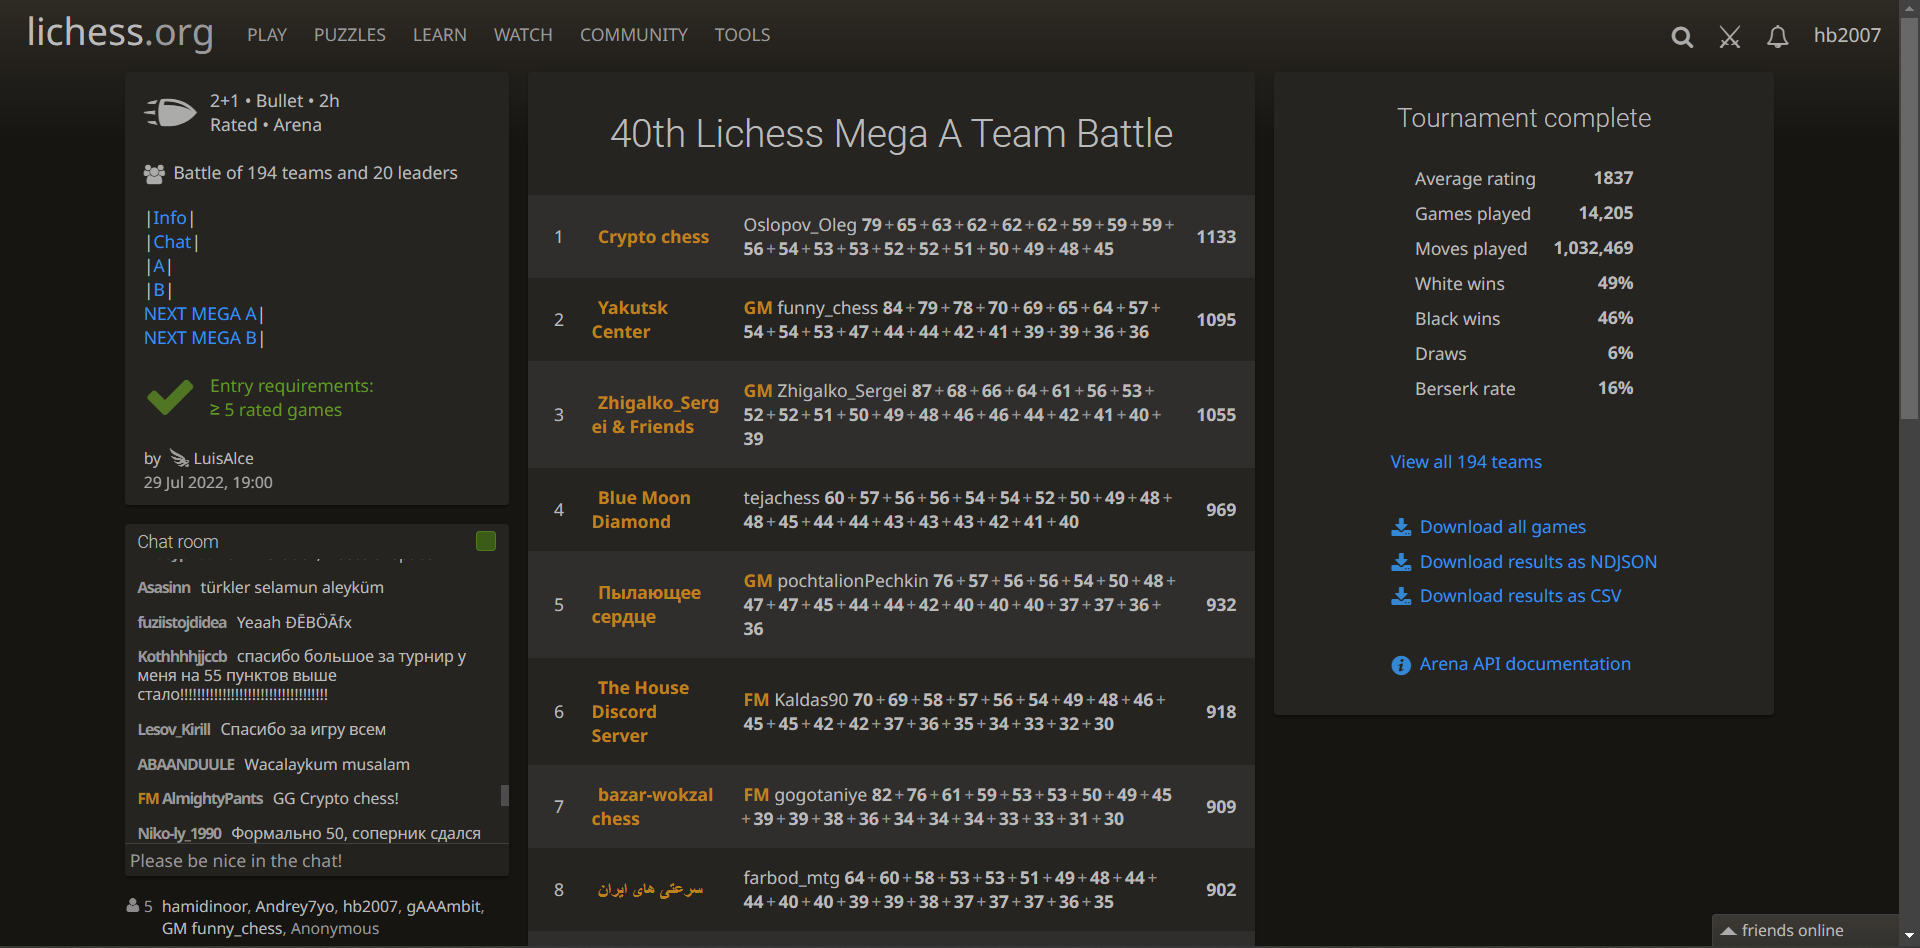
Task: Click LuisAlce patron wing icon
Action: point(179,458)
